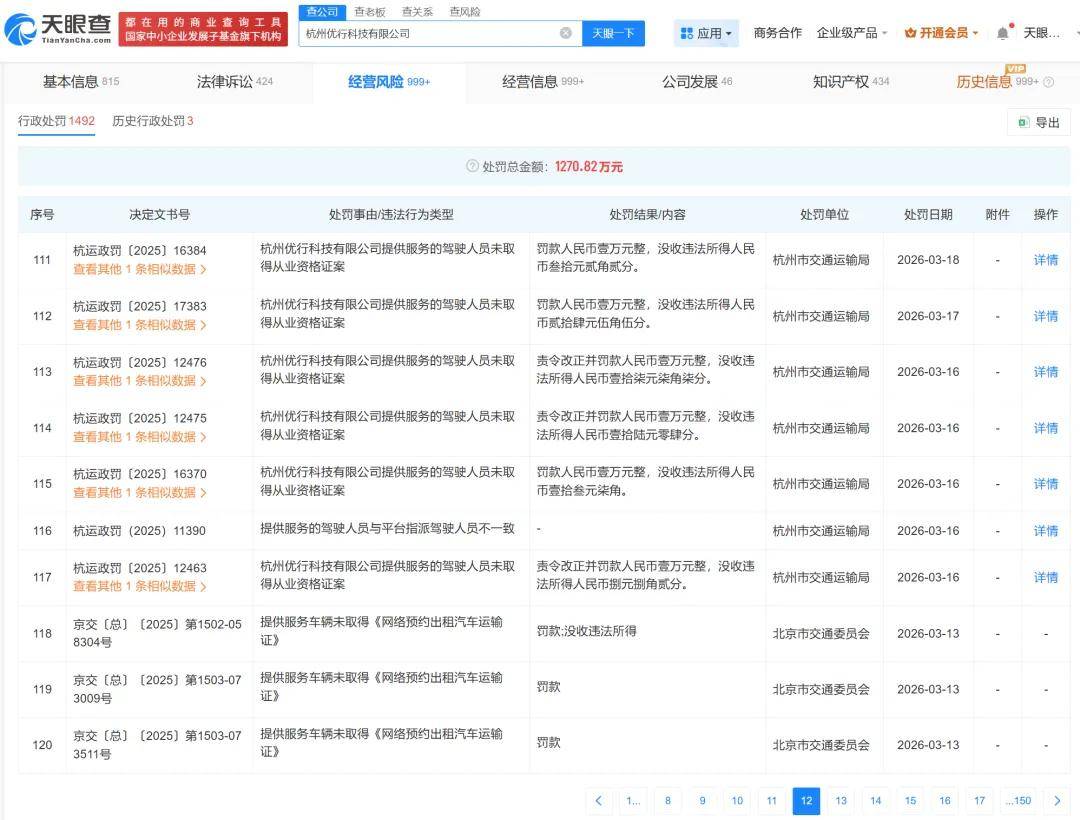Open the 公司发展 tab
1080x820 pixels.
[697, 82]
